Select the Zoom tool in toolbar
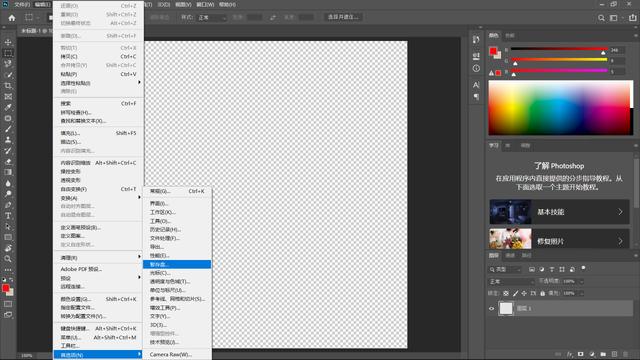This screenshot has width=640, height=360. (x=8, y=259)
